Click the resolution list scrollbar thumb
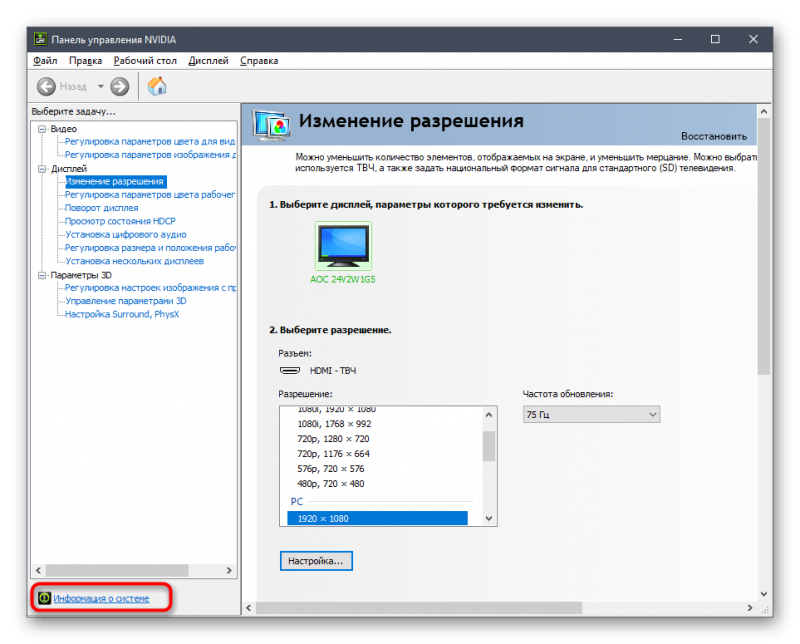Image resolution: width=800 pixels, height=644 pixels. [x=489, y=446]
